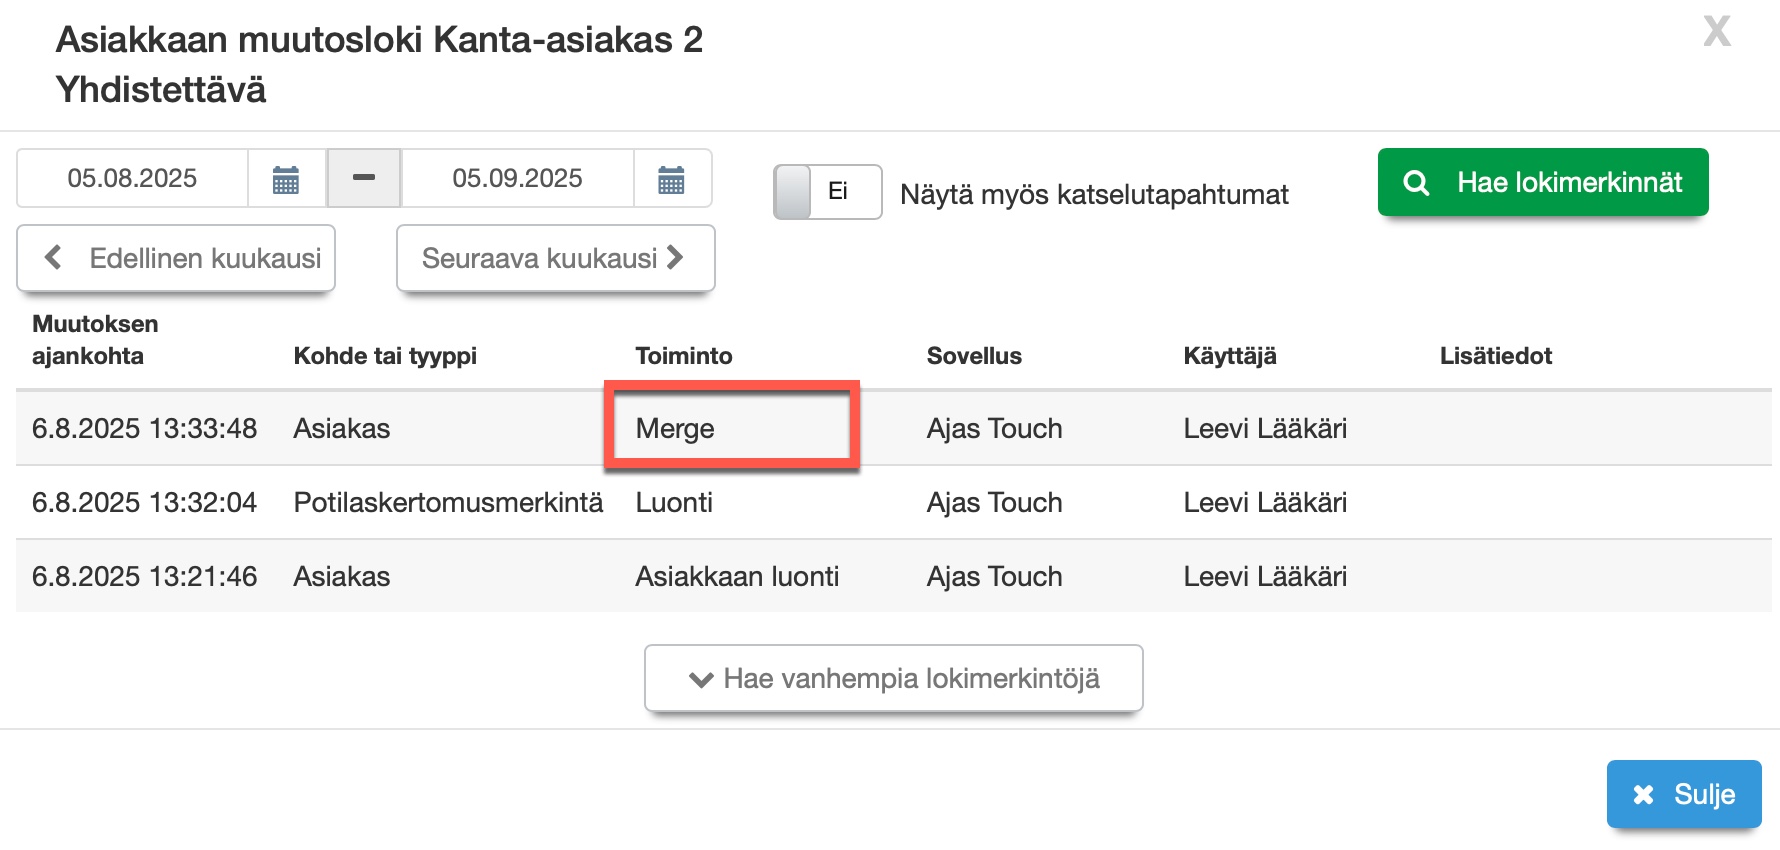Select the highlighted Merge action cell

click(731, 428)
